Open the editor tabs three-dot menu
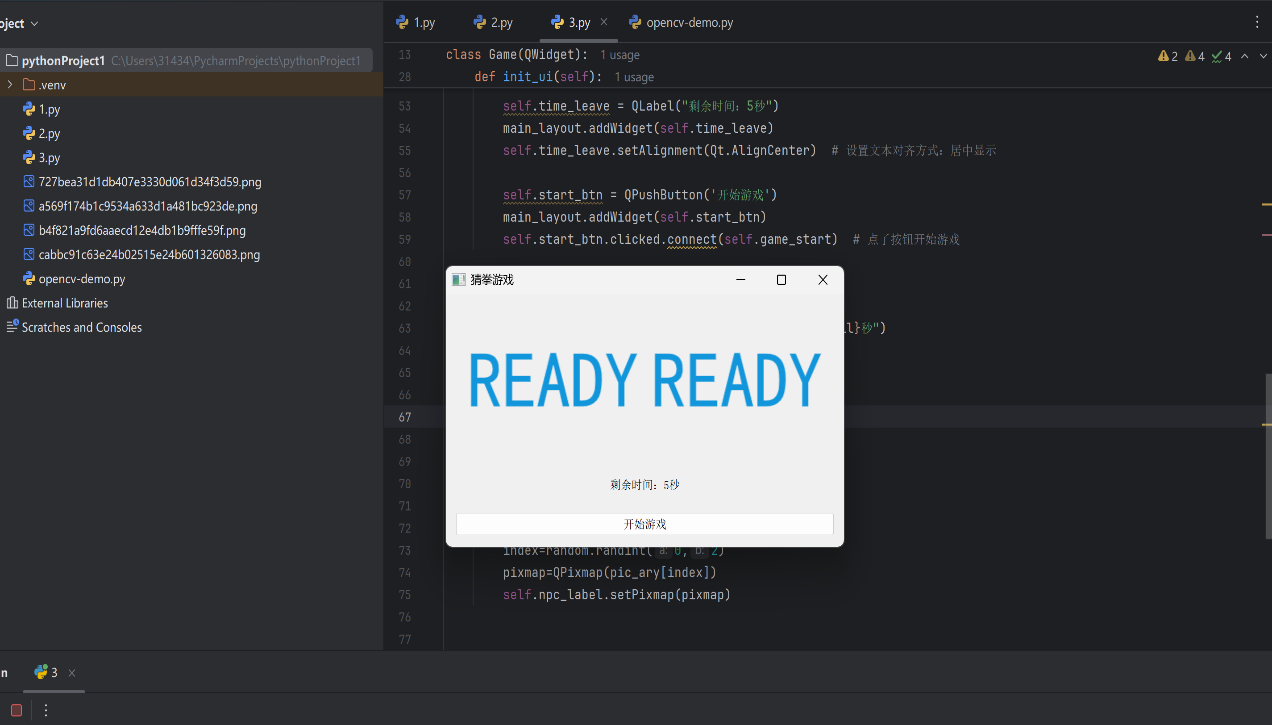 [x=1257, y=22]
